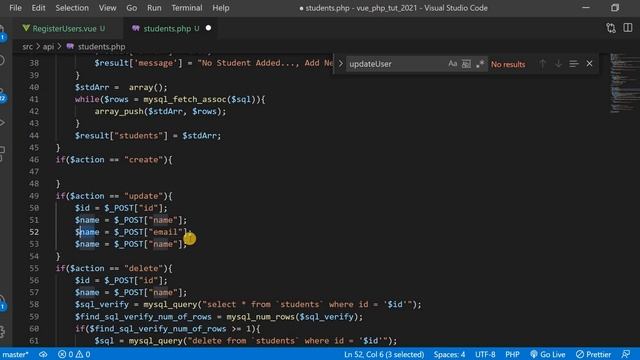Change indentation via Spaces: 4
The image size is (640, 360).
(449, 354)
